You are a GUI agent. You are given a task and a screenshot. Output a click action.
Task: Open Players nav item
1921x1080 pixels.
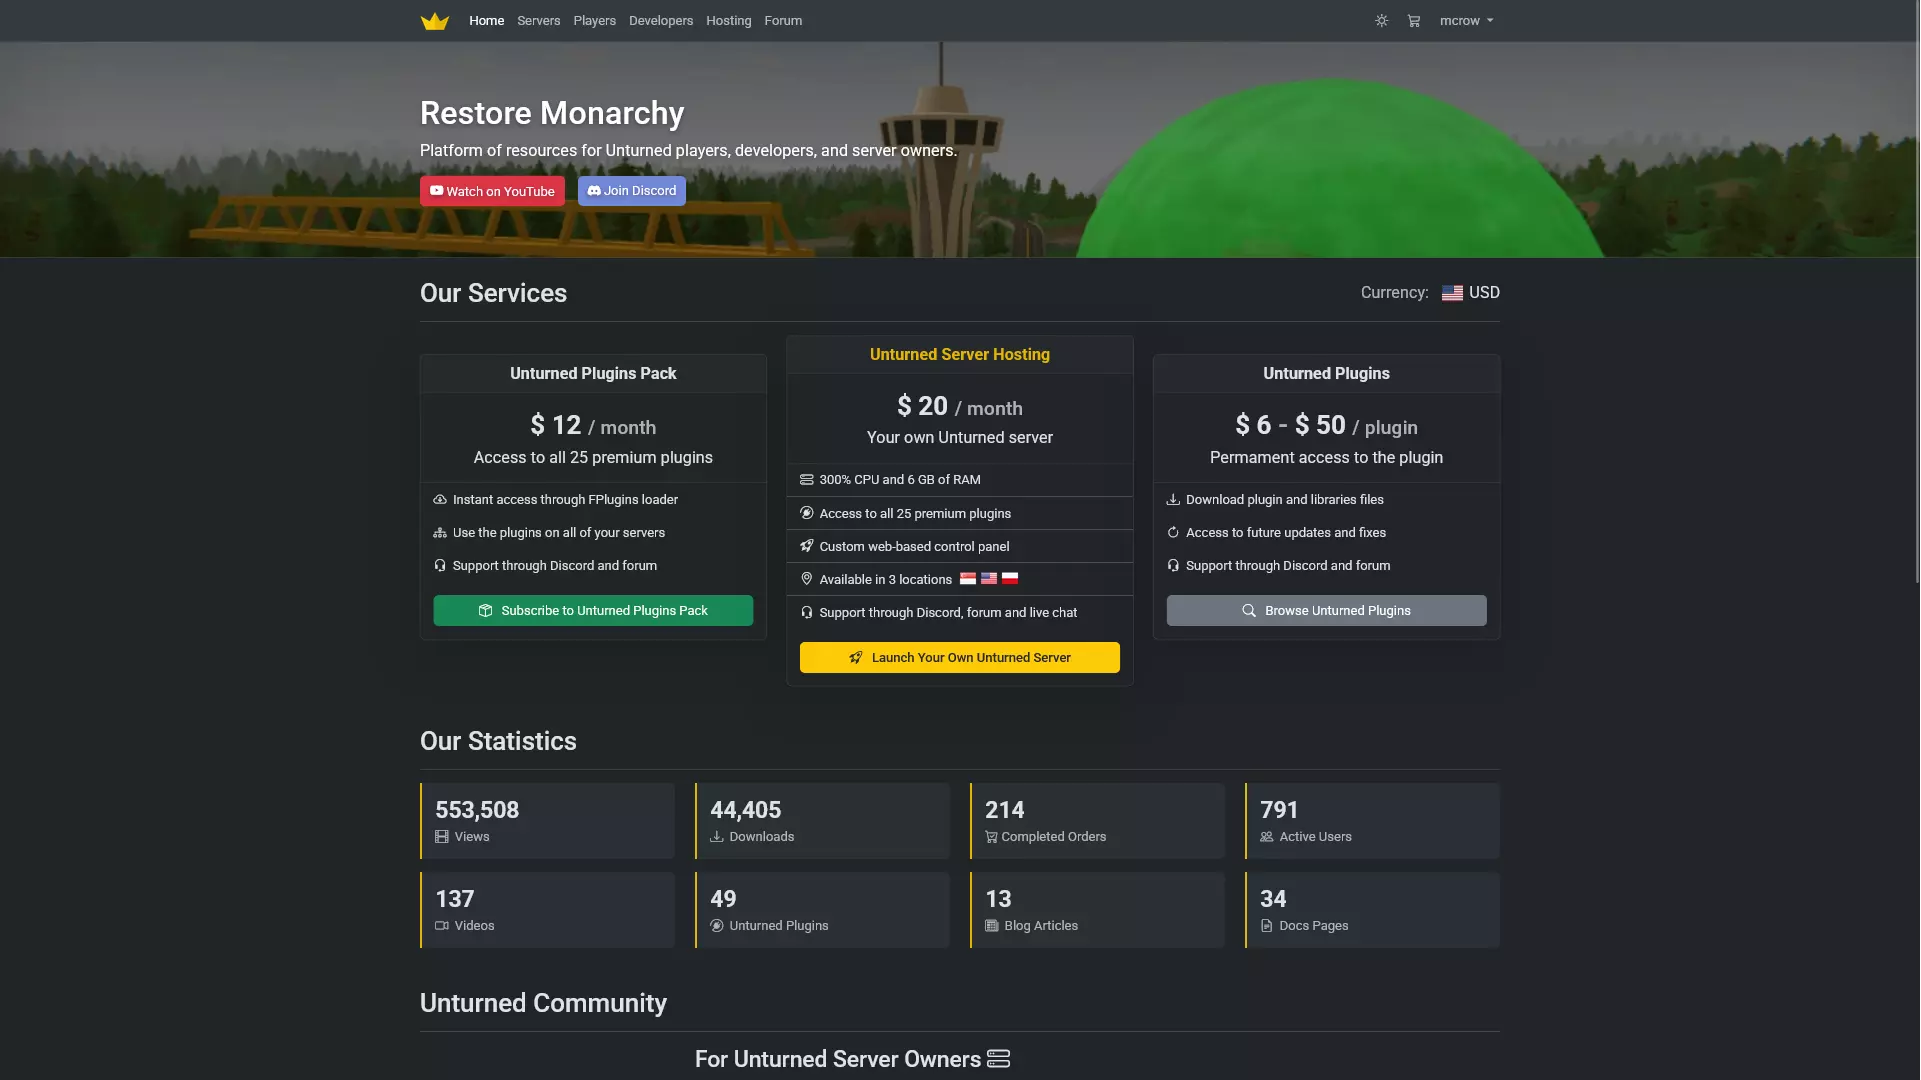point(594,21)
